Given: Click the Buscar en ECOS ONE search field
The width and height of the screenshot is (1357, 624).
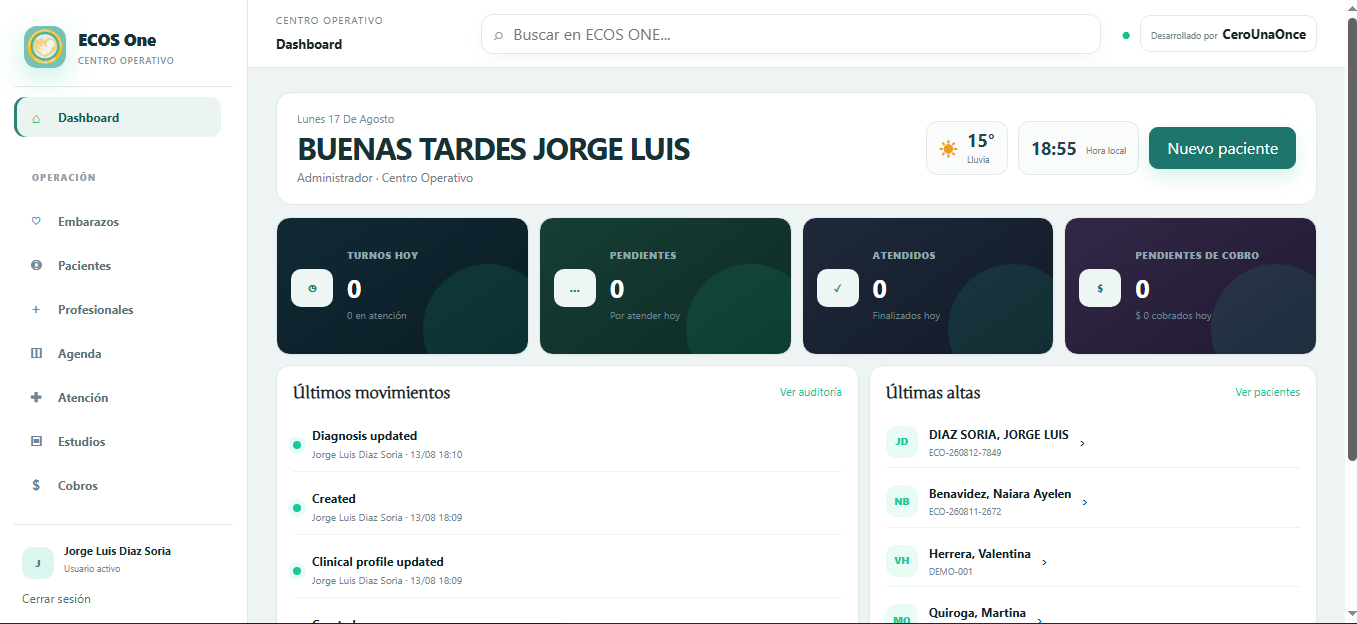Looking at the screenshot, I should (791, 34).
